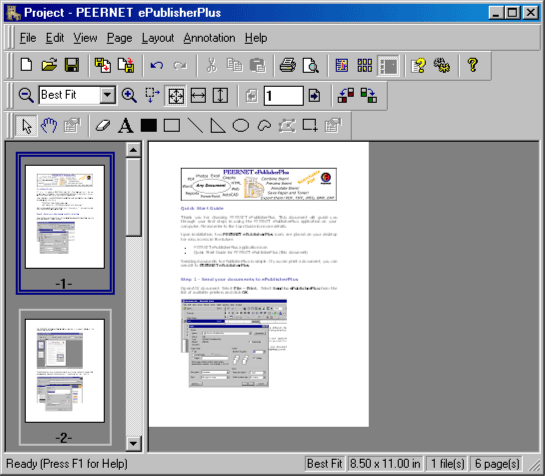Click the Undo arrow icon
Viewport: 545px width, 476px height.
coord(157,65)
